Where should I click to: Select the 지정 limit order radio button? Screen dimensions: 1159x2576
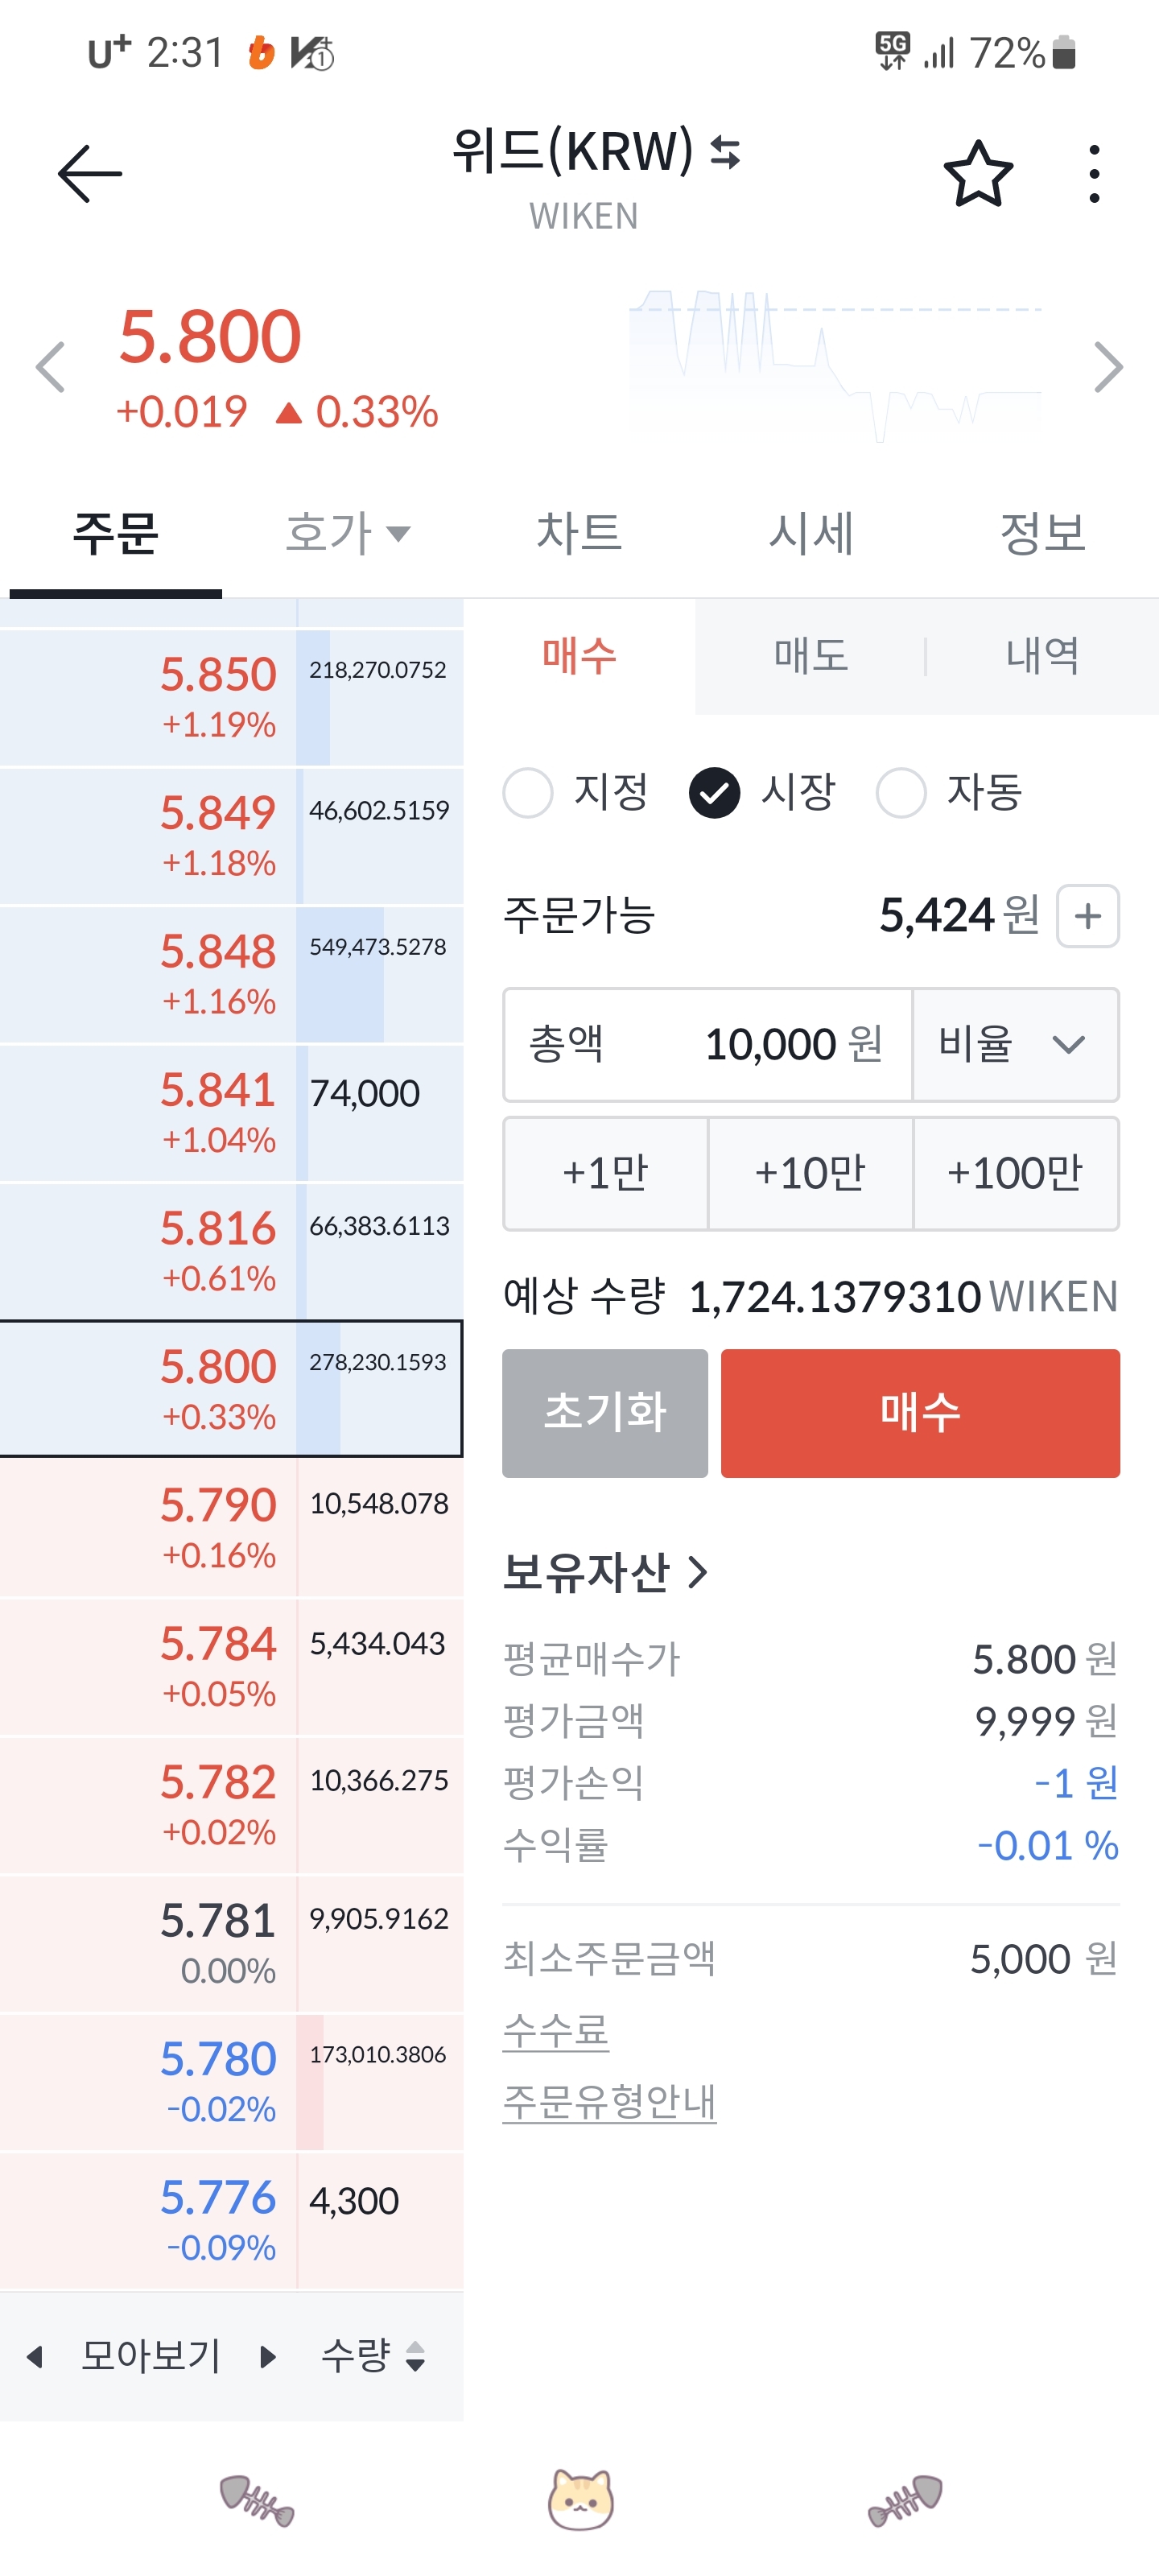[528, 793]
